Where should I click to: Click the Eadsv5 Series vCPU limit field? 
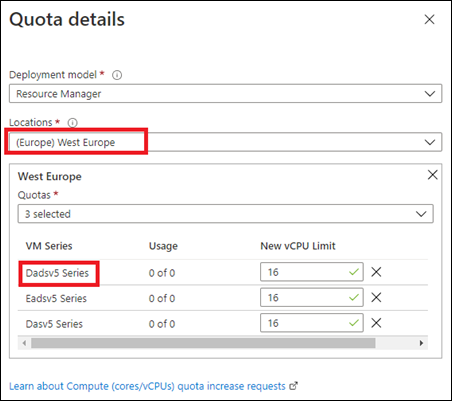311,297
